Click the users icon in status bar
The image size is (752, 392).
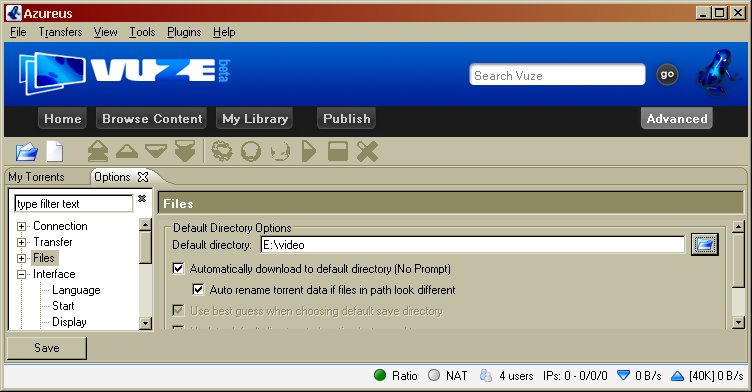[x=486, y=375]
